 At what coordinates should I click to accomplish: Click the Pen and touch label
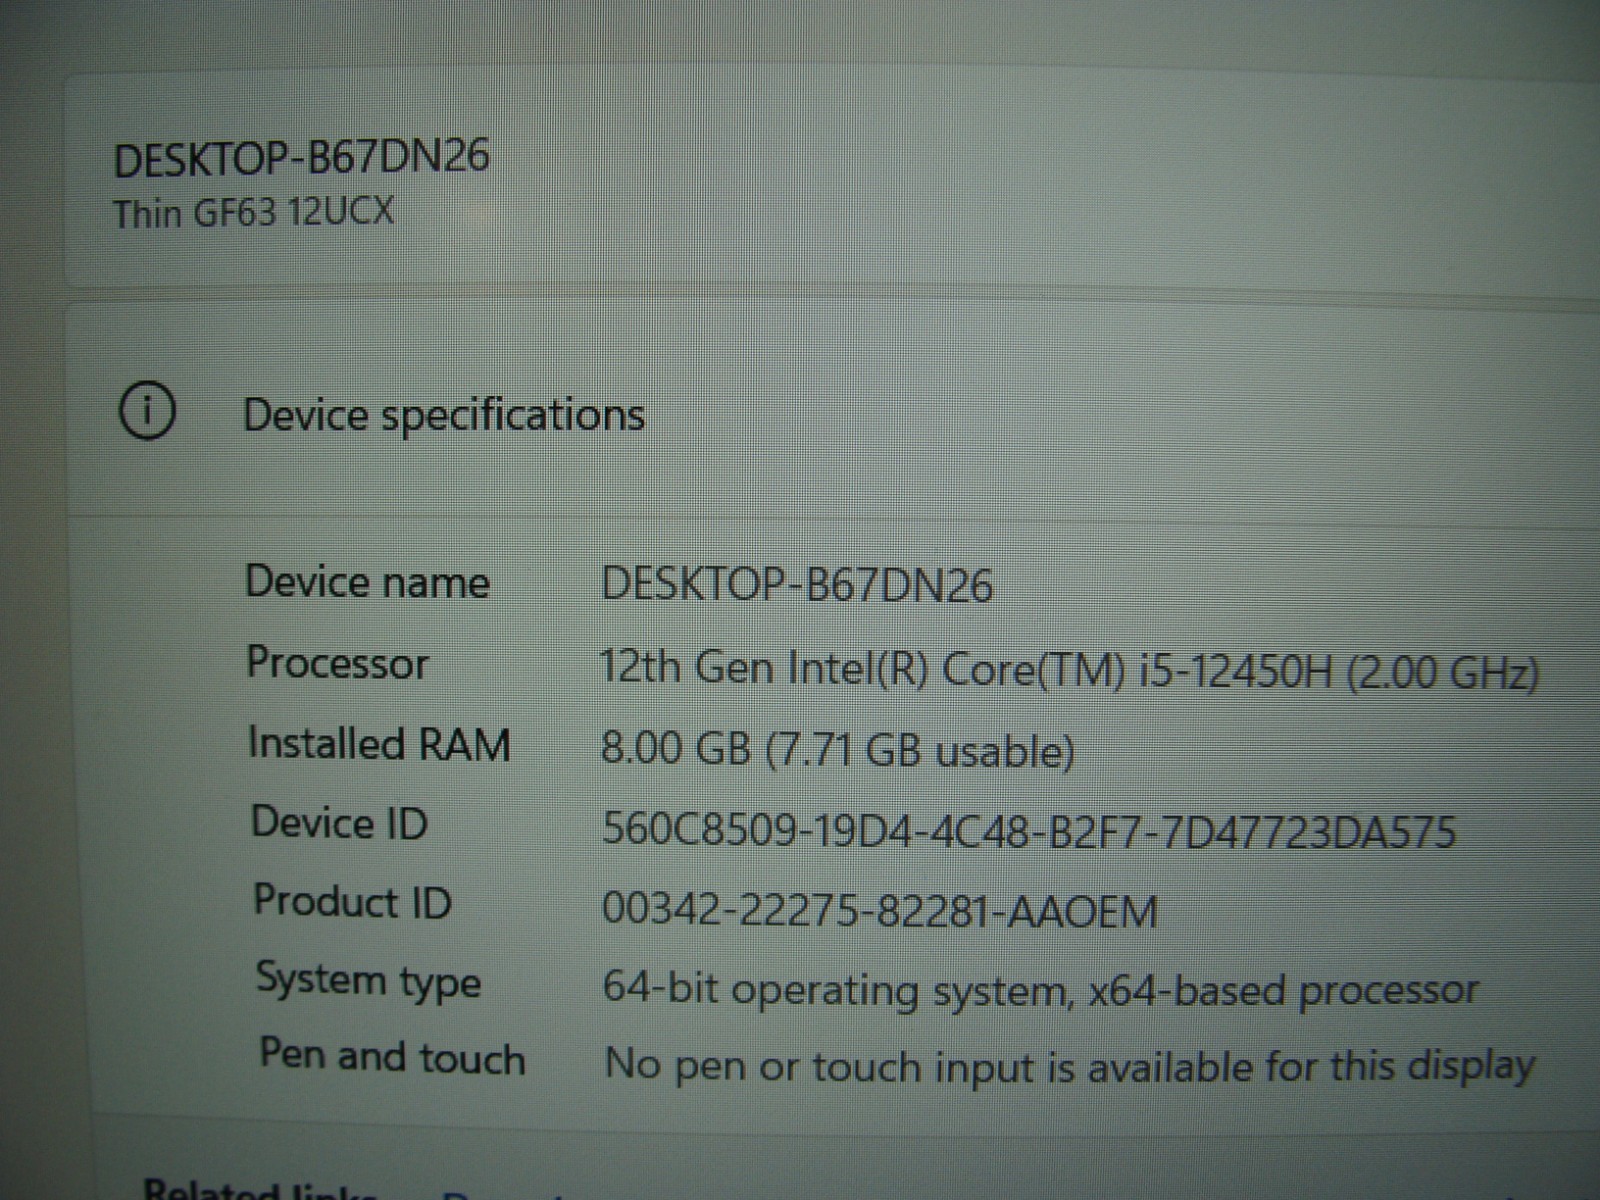pyautogui.click(x=392, y=1058)
